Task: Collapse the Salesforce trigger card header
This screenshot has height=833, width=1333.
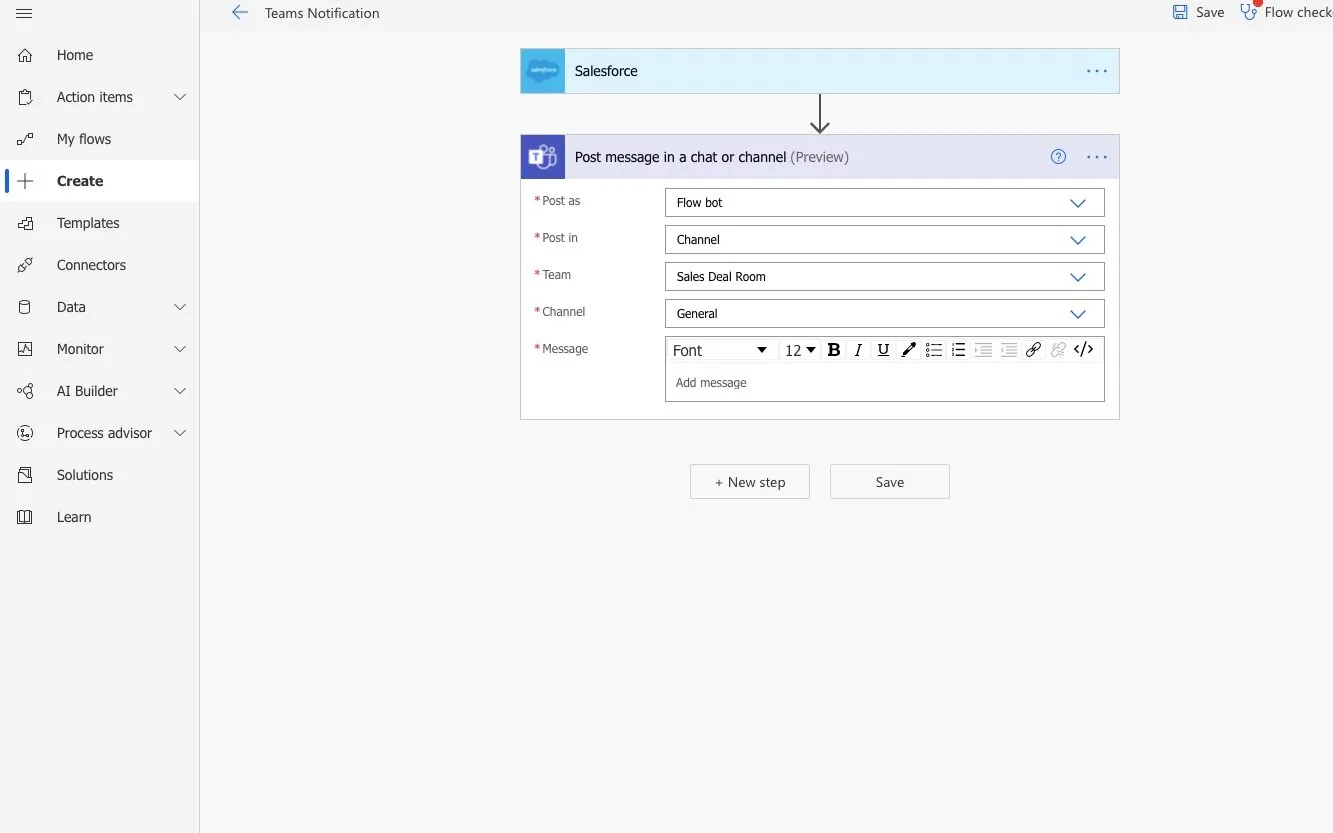Action: (x=820, y=71)
